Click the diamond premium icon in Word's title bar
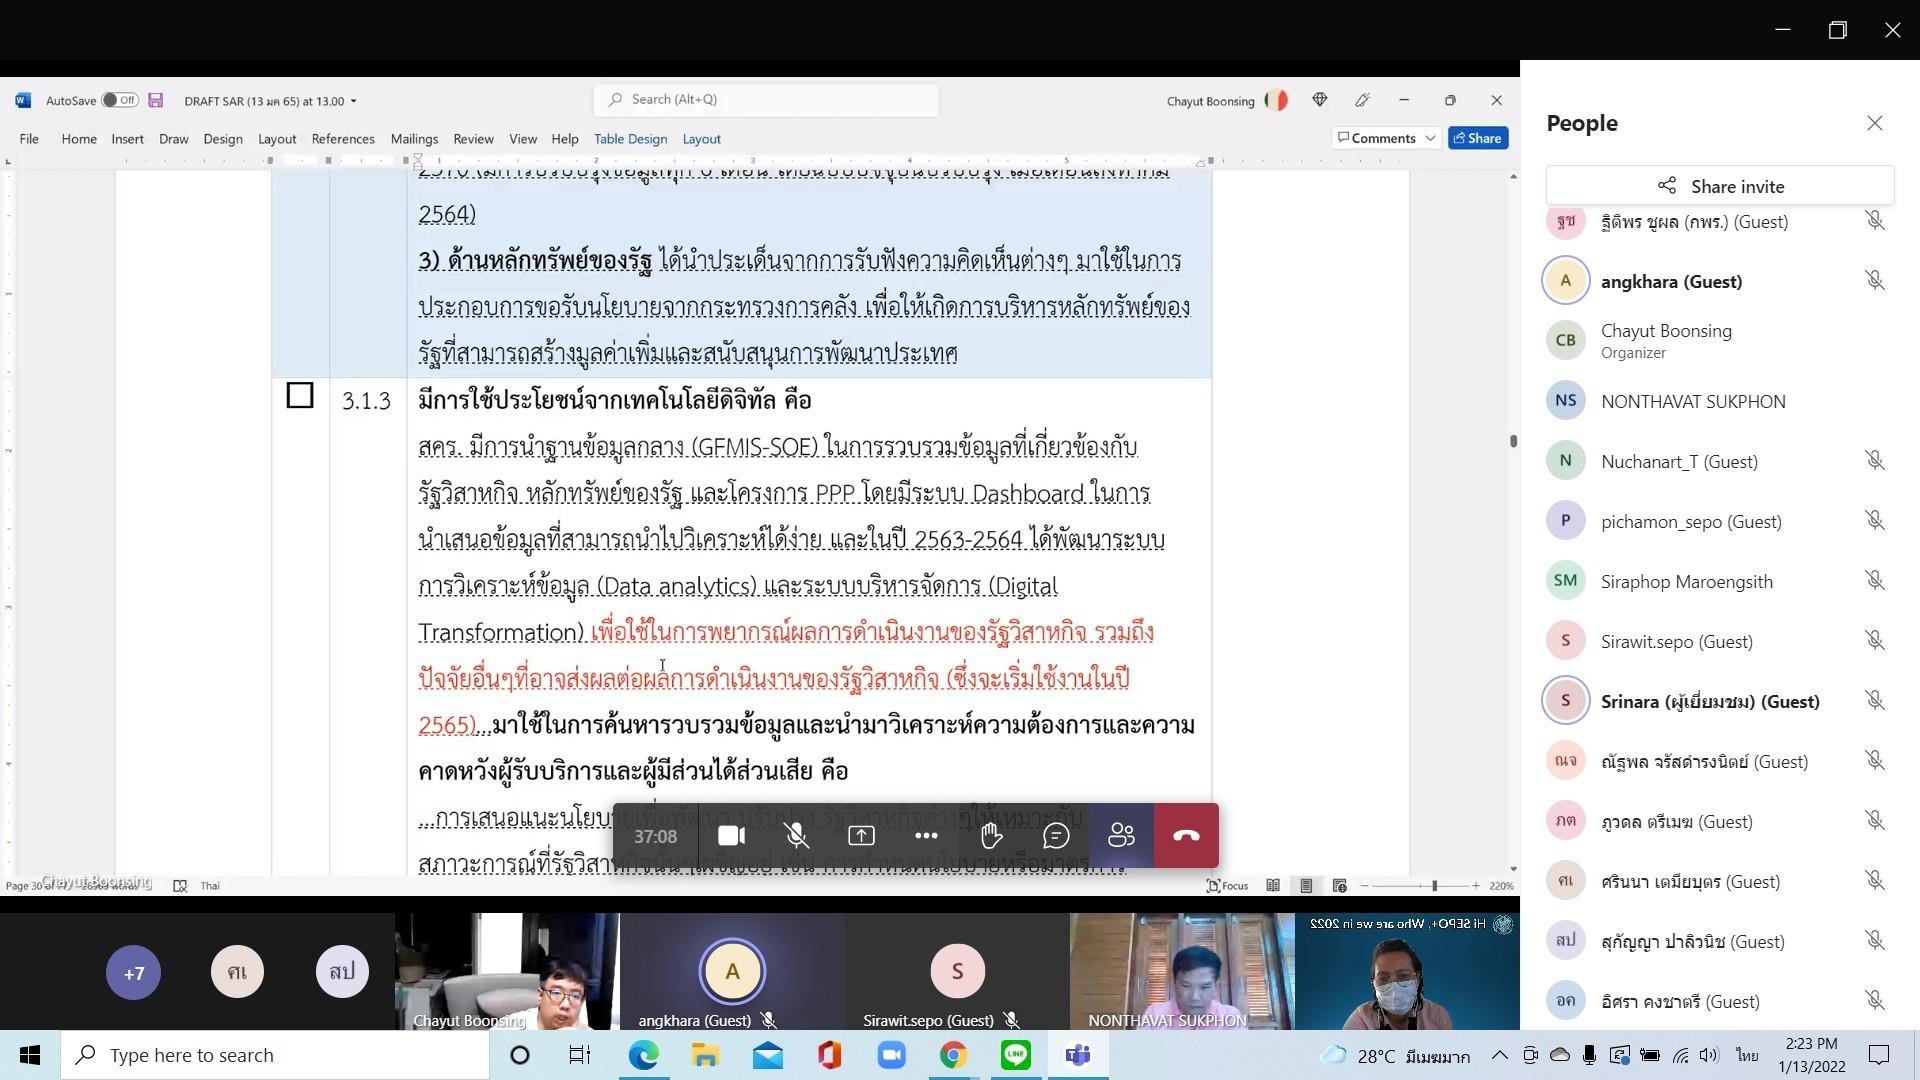1920x1080 pixels. pos(1320,100)
